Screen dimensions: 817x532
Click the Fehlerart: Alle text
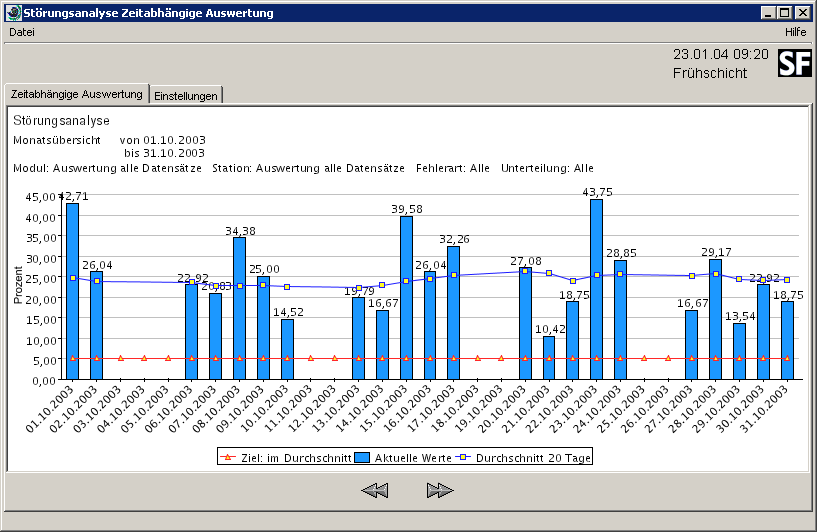pos(453,168)
